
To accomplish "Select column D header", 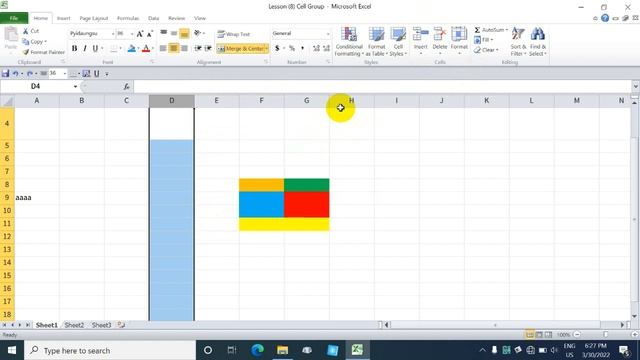I will click(x=171, y=100).
